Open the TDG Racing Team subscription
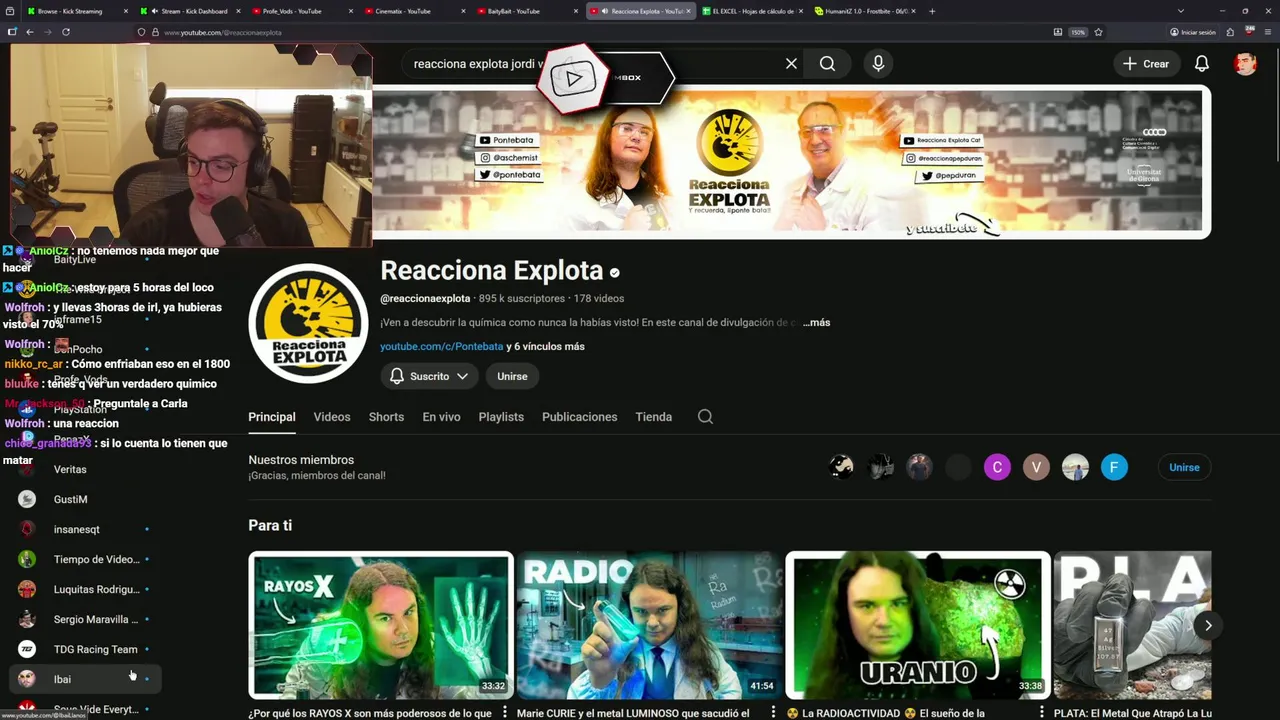This screenshot has height=720, width=1280. tap(85, 649)
